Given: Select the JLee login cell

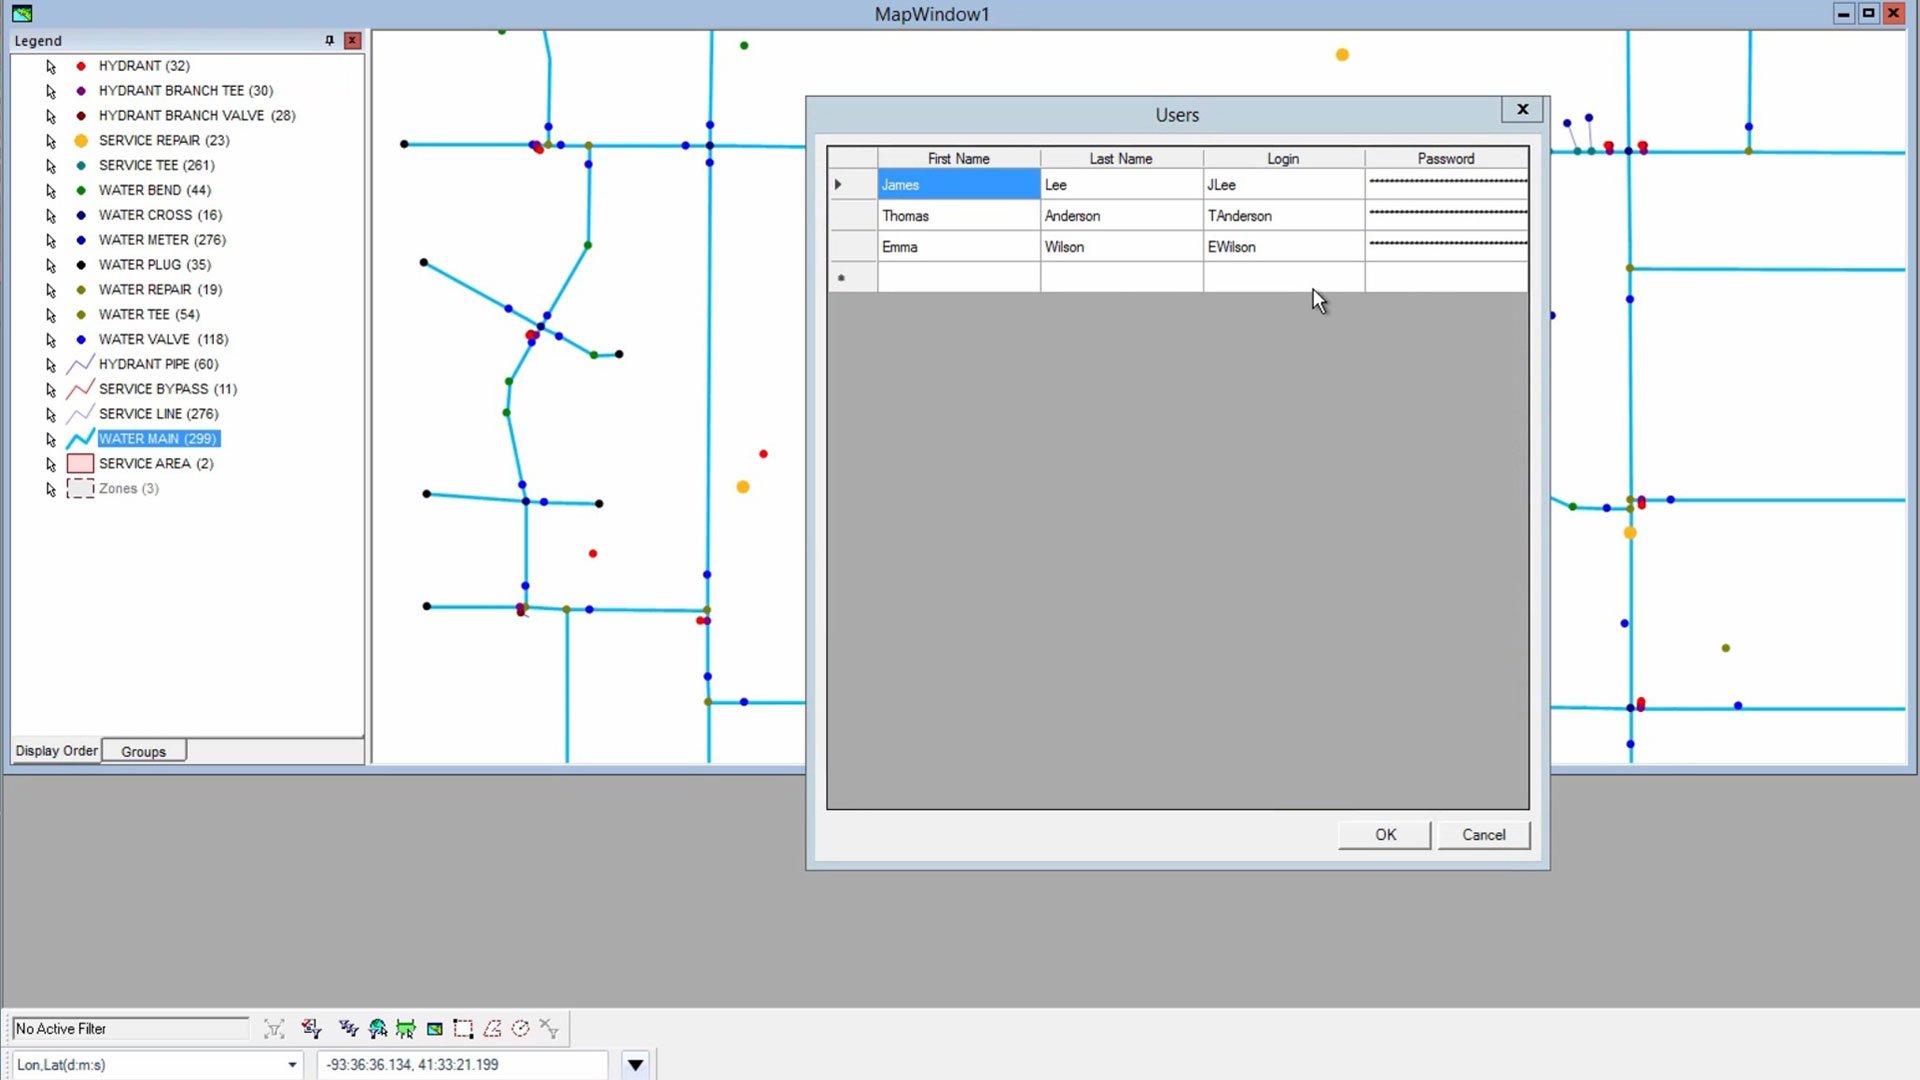Looking at the screenshot, I should click(1283, 185).
